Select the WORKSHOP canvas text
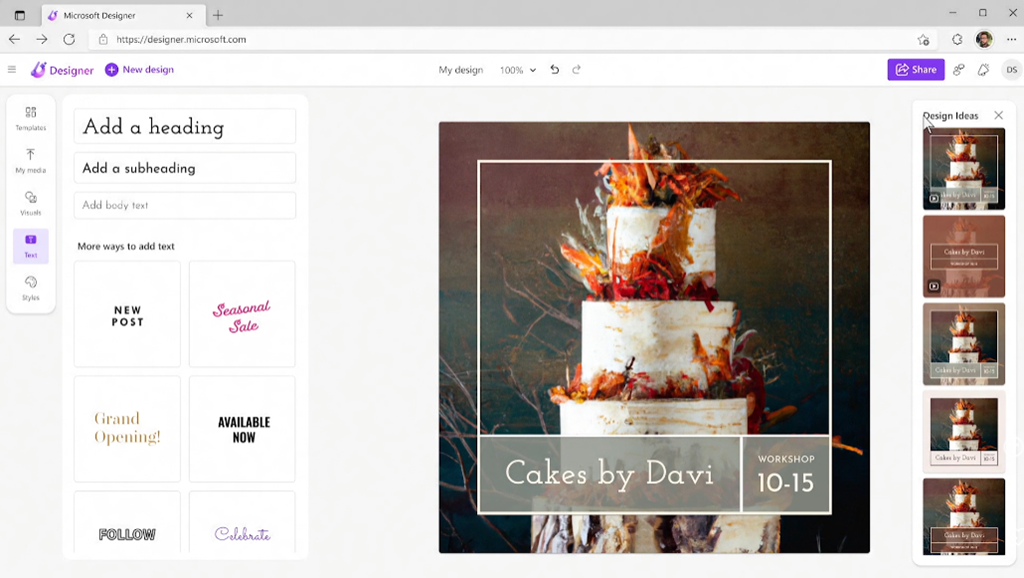 (786, 459)
